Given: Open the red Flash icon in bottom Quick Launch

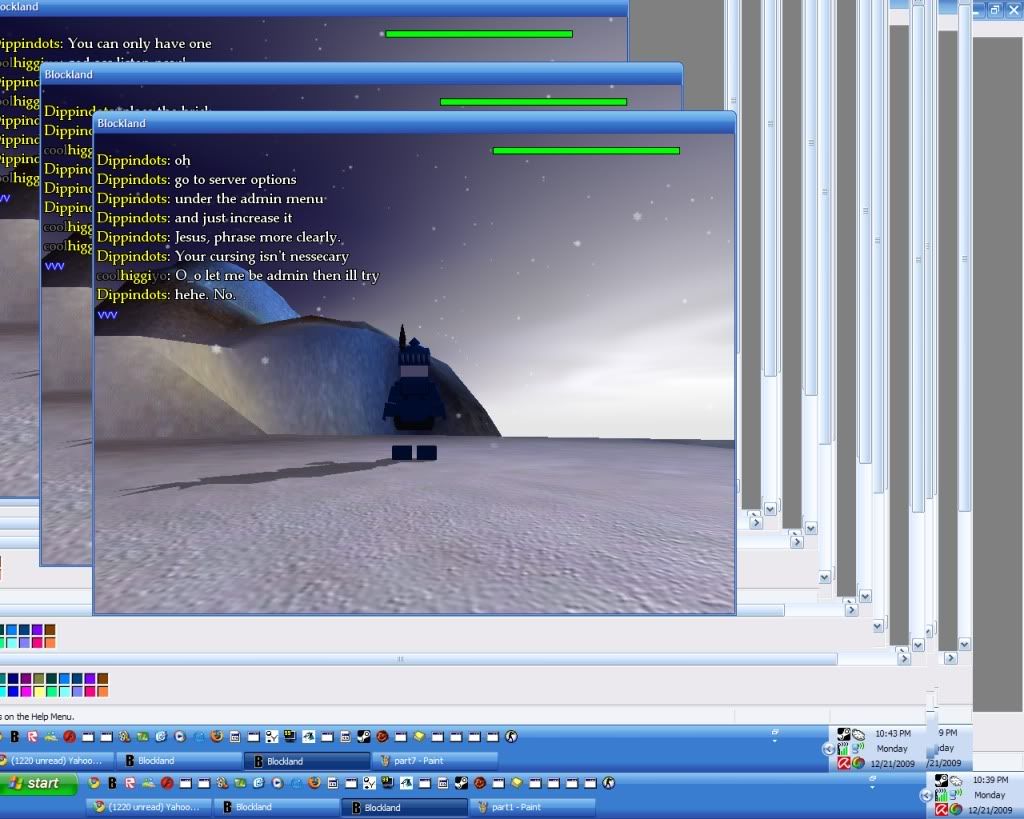Looking at the screenshot, I should click(167, 783).
